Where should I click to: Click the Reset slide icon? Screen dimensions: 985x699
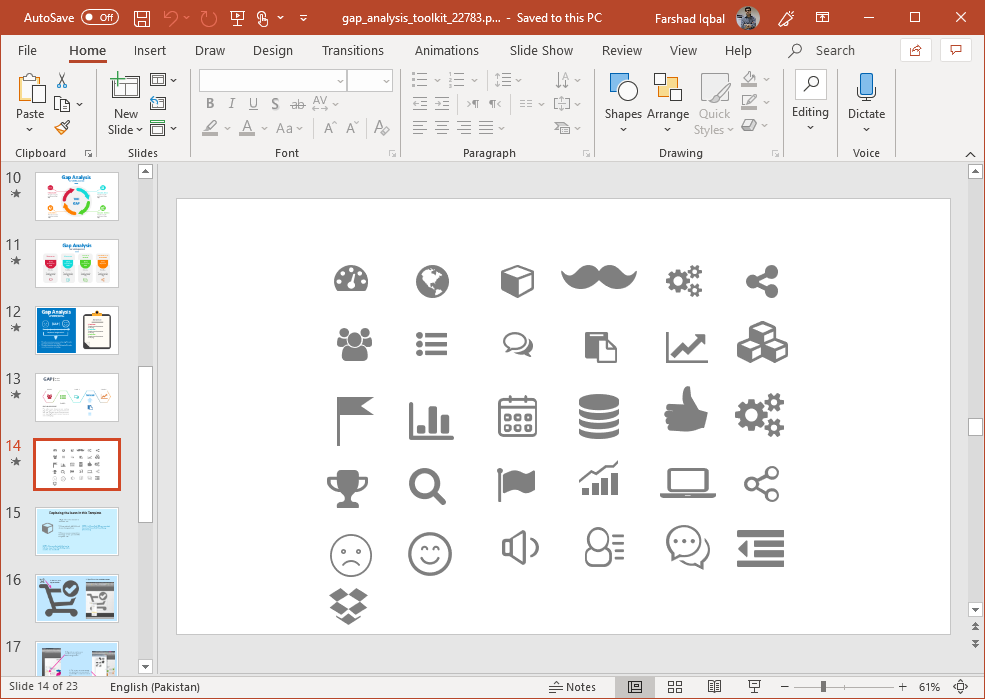(x=158, y=104)
